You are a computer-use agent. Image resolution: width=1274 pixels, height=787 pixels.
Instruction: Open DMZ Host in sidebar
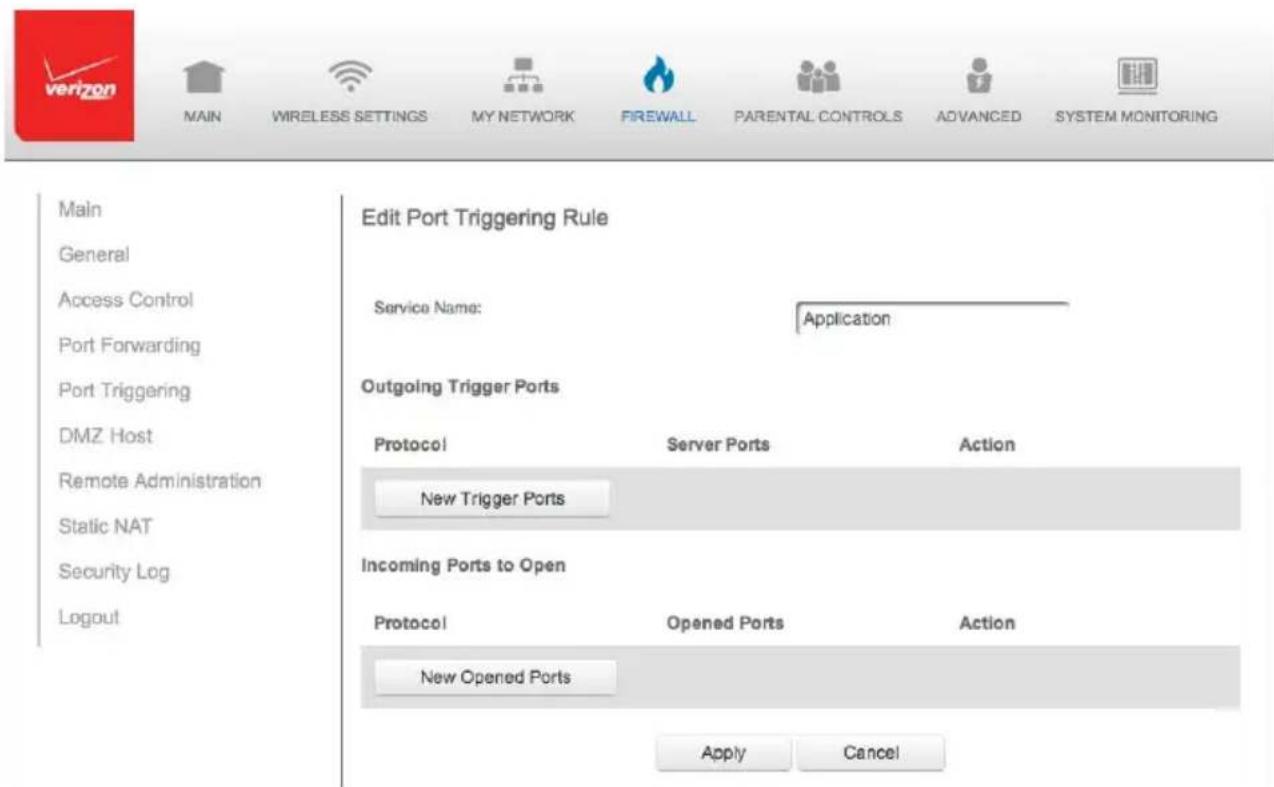(106, 436)
